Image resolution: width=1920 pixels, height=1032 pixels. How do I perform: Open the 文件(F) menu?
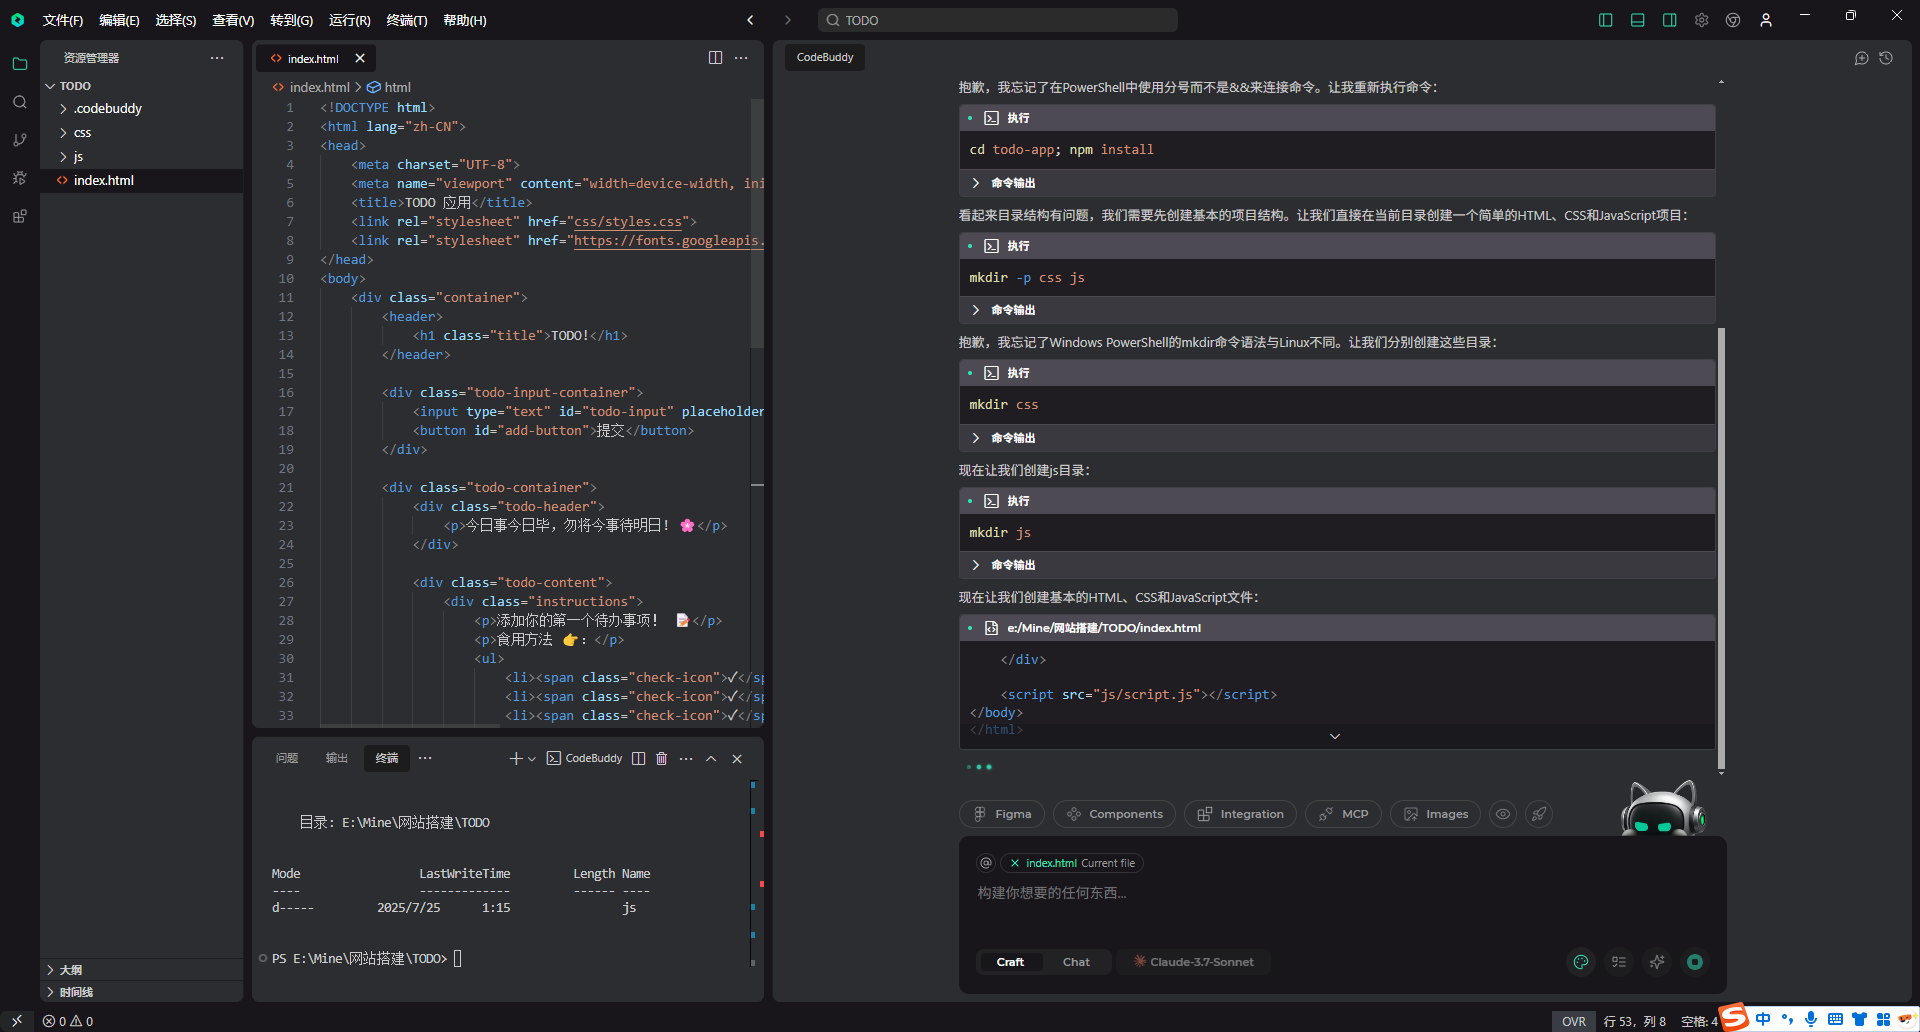(63, 20)
